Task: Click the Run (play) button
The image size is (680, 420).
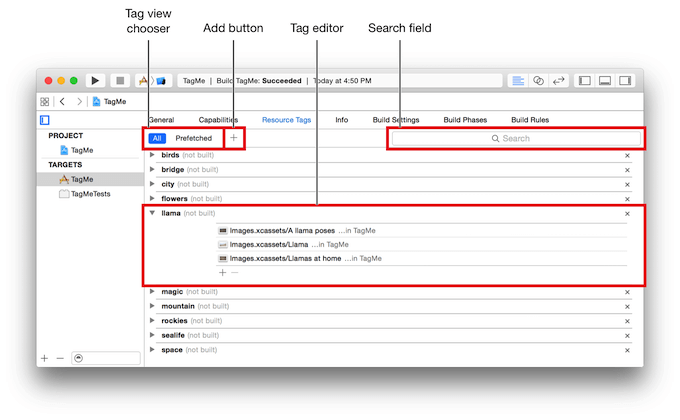Action: pyautogui.click(x=95, y=81)
